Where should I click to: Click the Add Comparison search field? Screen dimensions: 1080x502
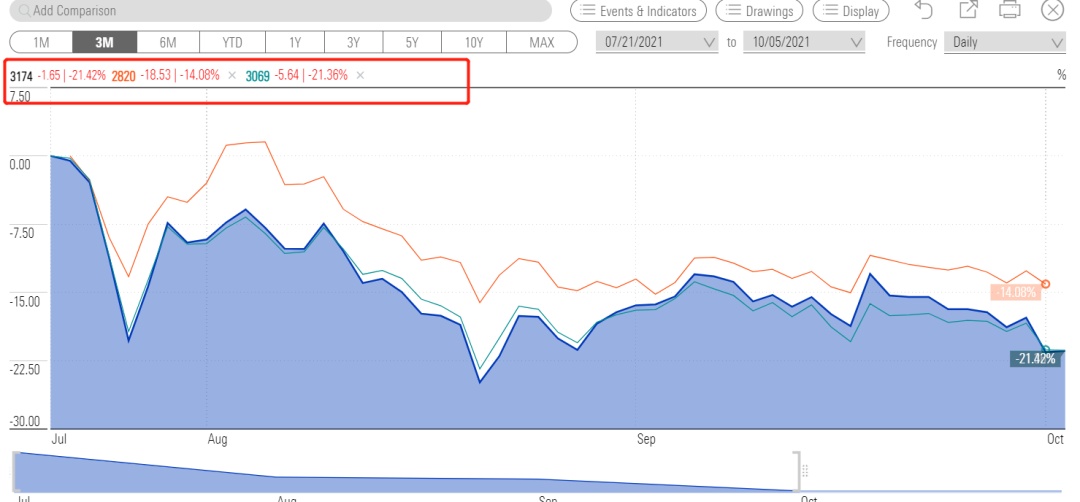[280, 11]
